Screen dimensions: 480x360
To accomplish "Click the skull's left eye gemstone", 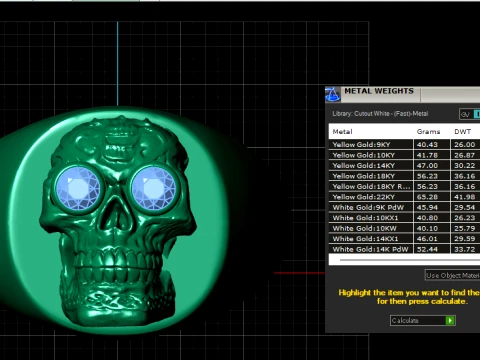I will tap(78, 189).
